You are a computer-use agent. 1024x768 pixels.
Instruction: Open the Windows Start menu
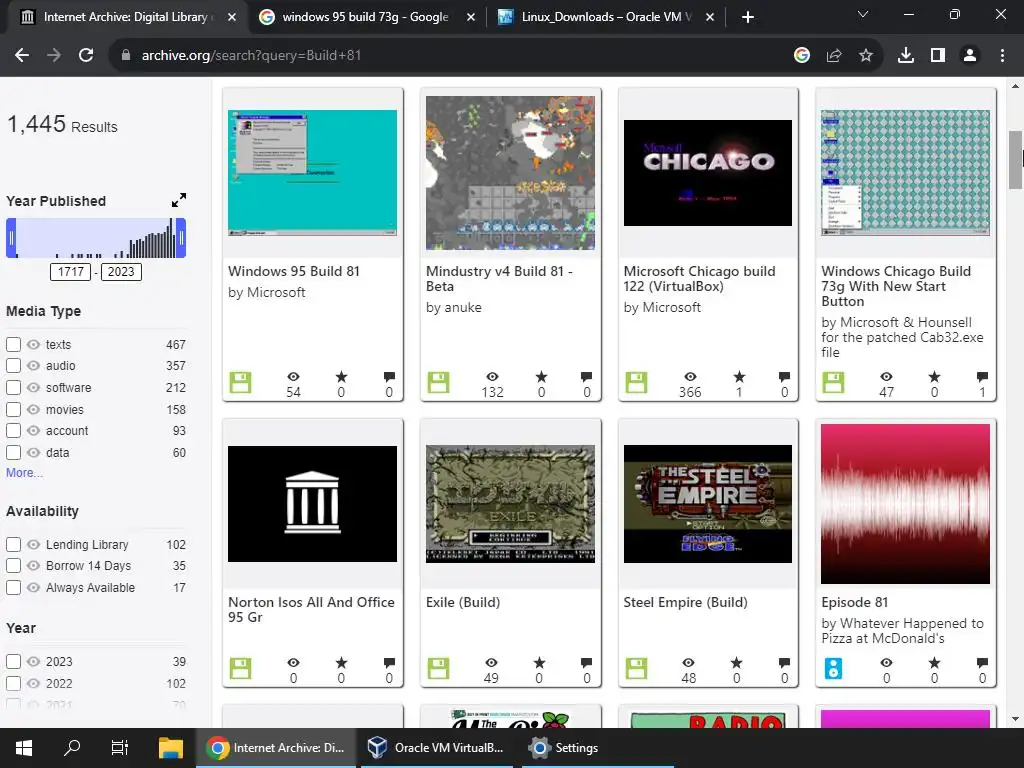(x=24, y=748)
